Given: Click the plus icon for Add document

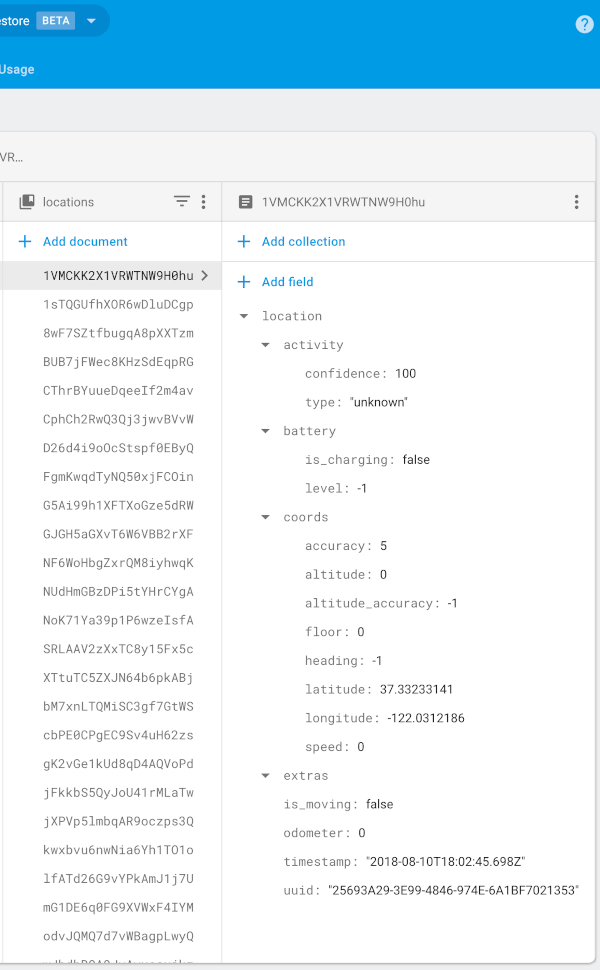Looking at the screenshot, I should coord(25,241).
